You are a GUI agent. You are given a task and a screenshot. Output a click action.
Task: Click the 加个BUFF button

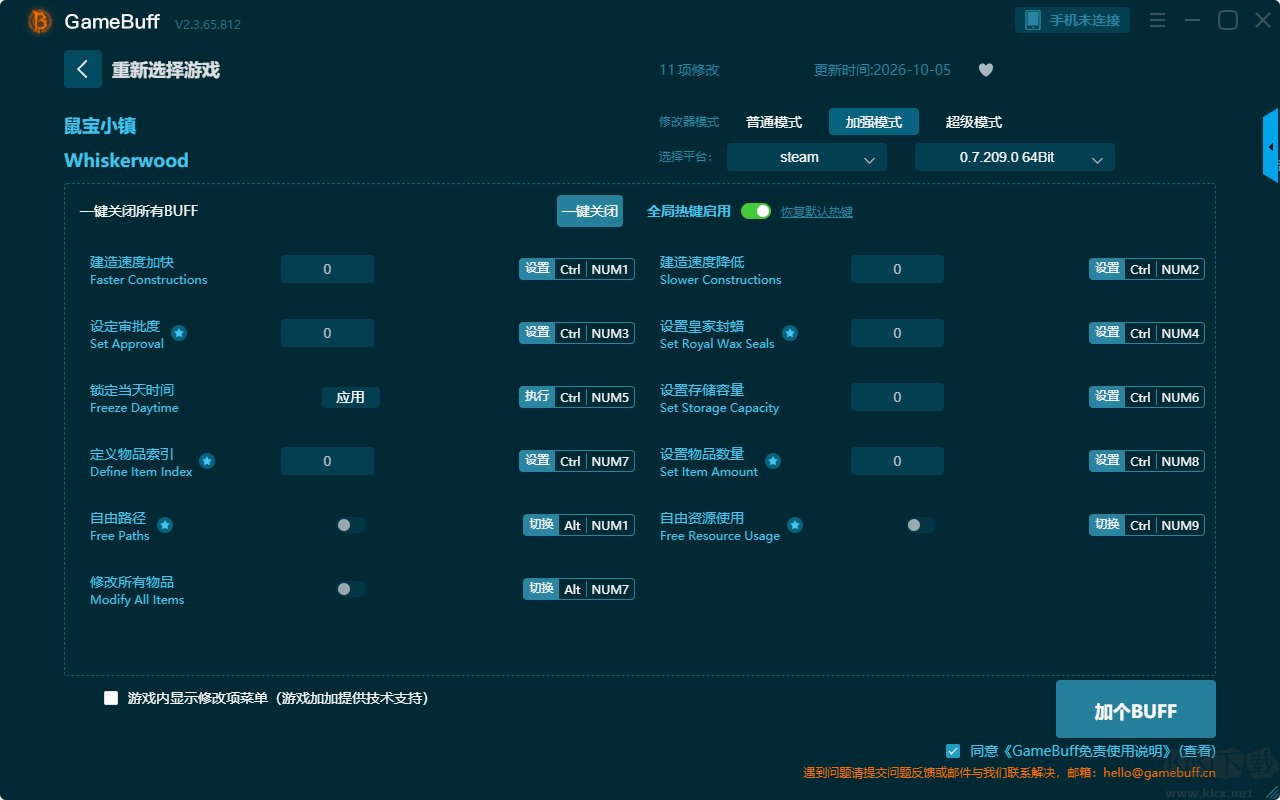pyautogui.click(x=1136, y=709)
